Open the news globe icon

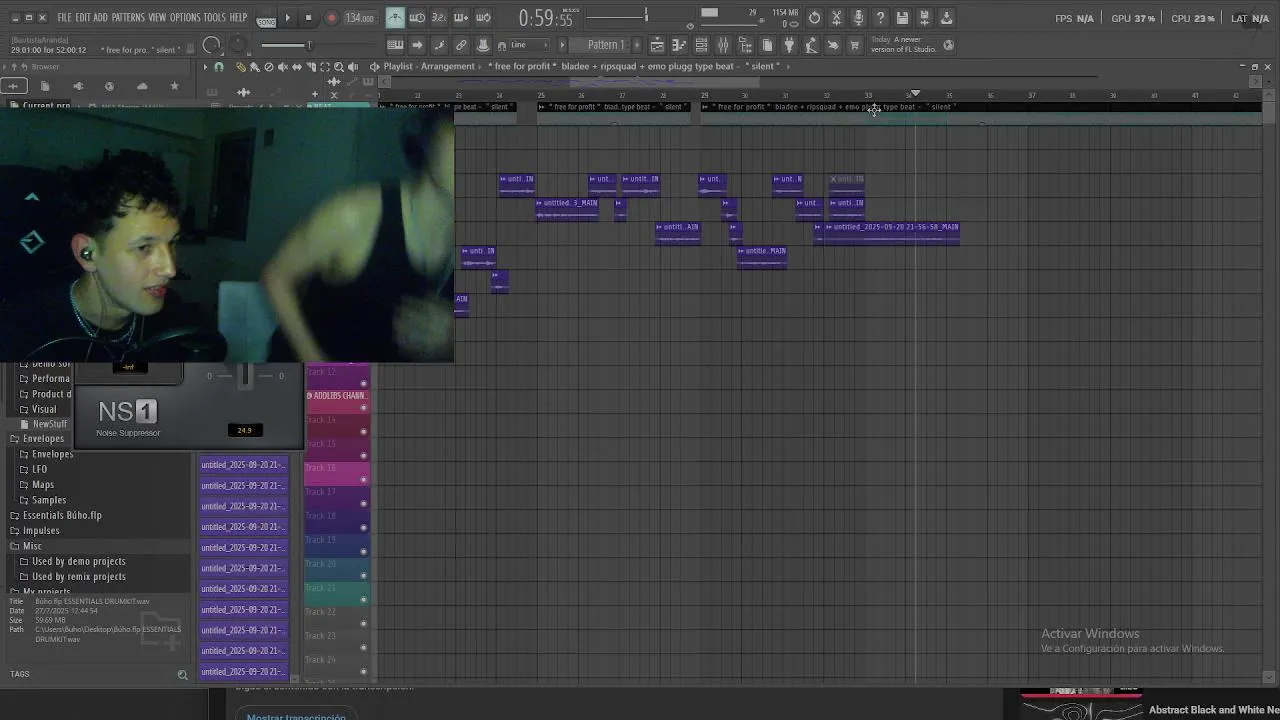(948, 45)
